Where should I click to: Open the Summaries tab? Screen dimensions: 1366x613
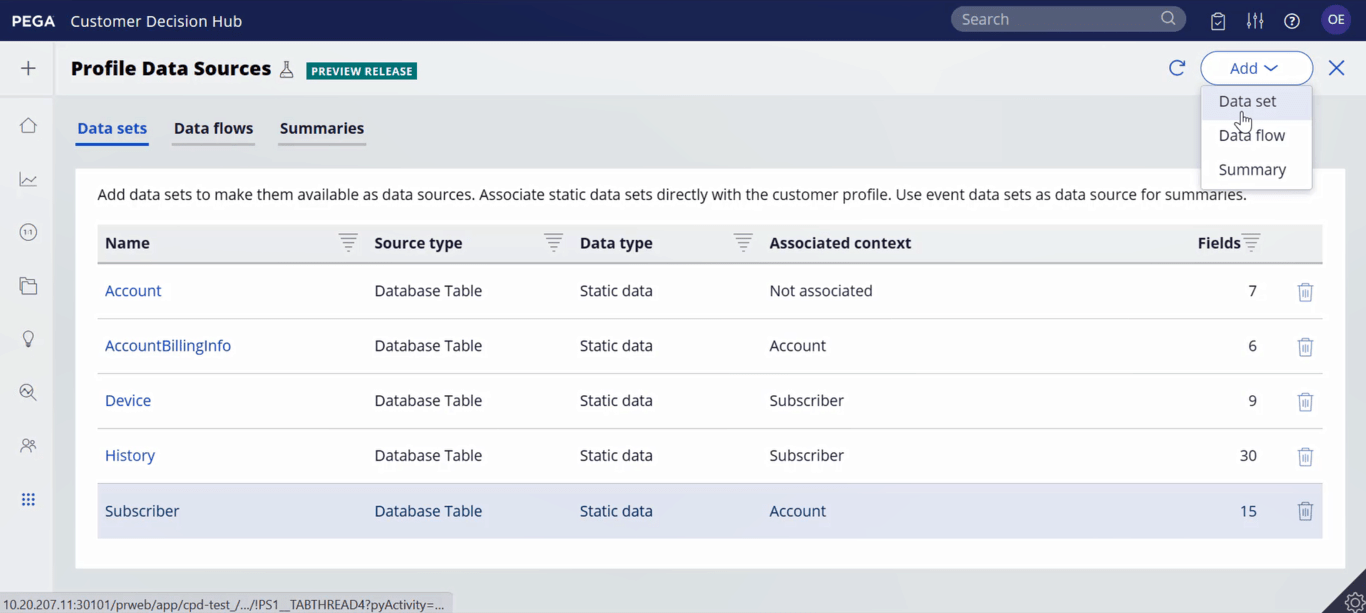tap(321, 128)
